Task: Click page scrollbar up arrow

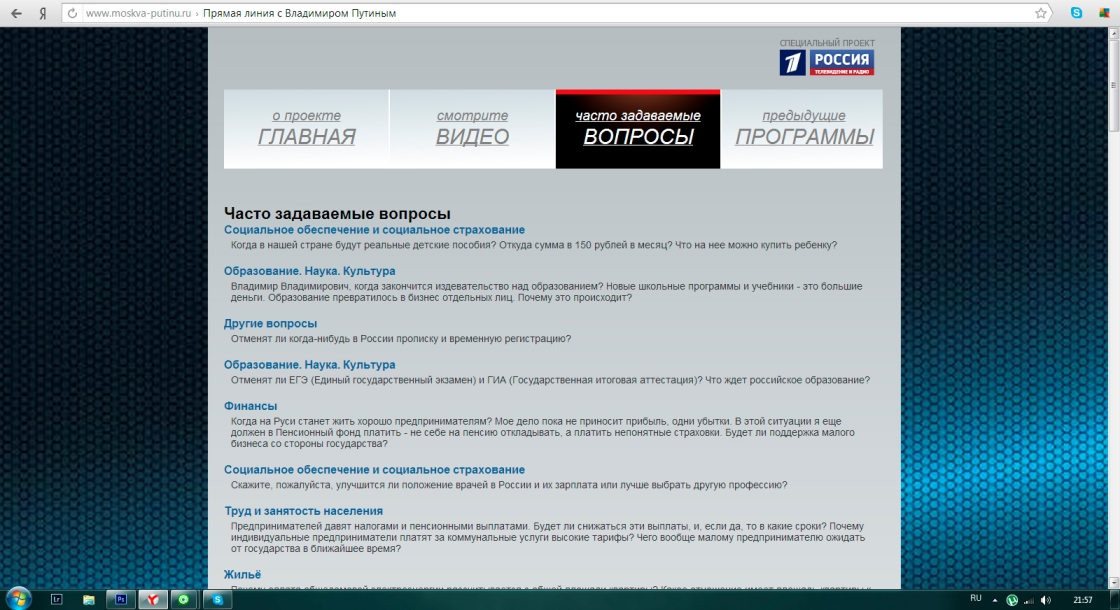Action: pyautogui.click(x=1114, y=34)
